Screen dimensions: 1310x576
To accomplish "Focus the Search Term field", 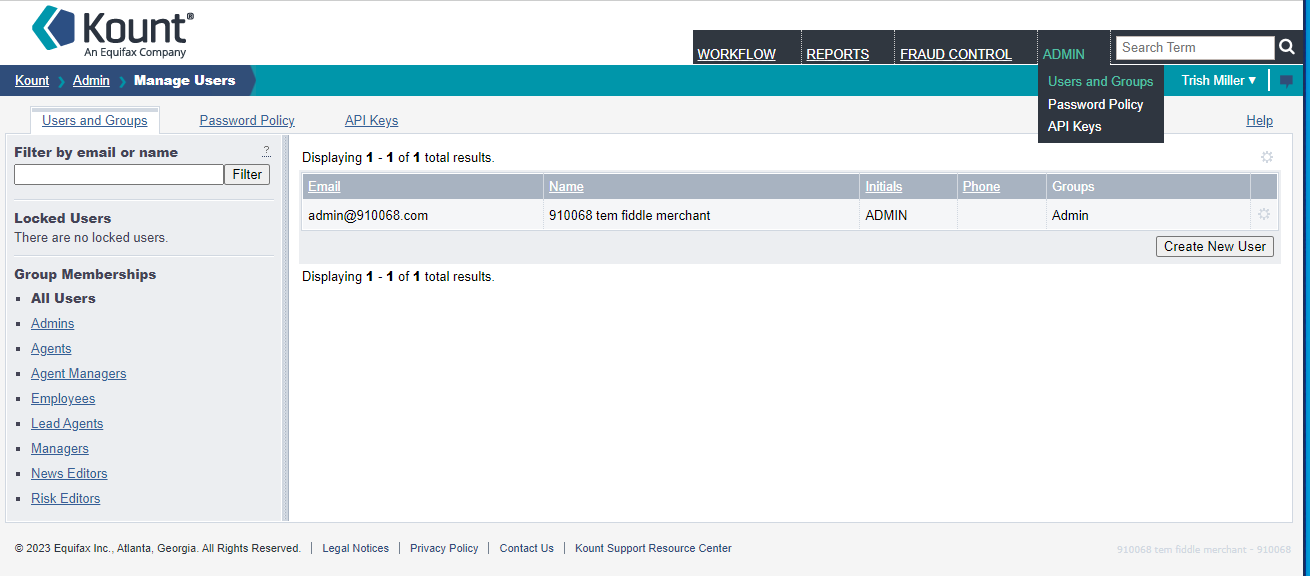I will tap(1195, 47).
